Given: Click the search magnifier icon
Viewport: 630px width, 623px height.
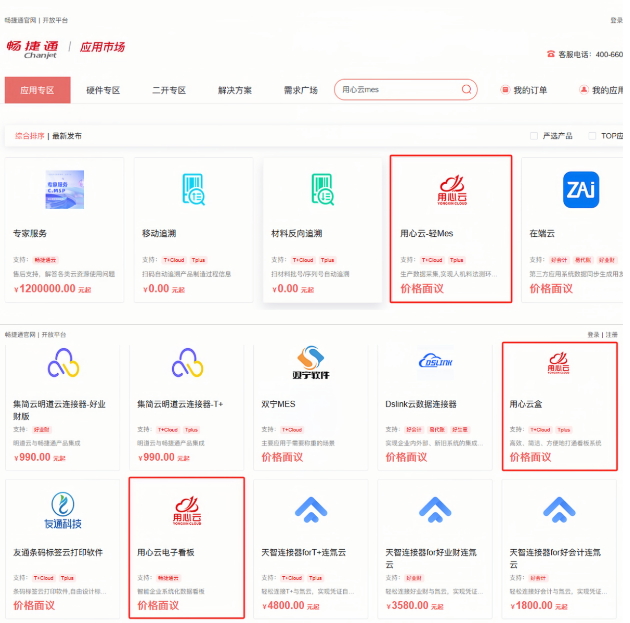Looking at the screenshot, I should (466, 89).
